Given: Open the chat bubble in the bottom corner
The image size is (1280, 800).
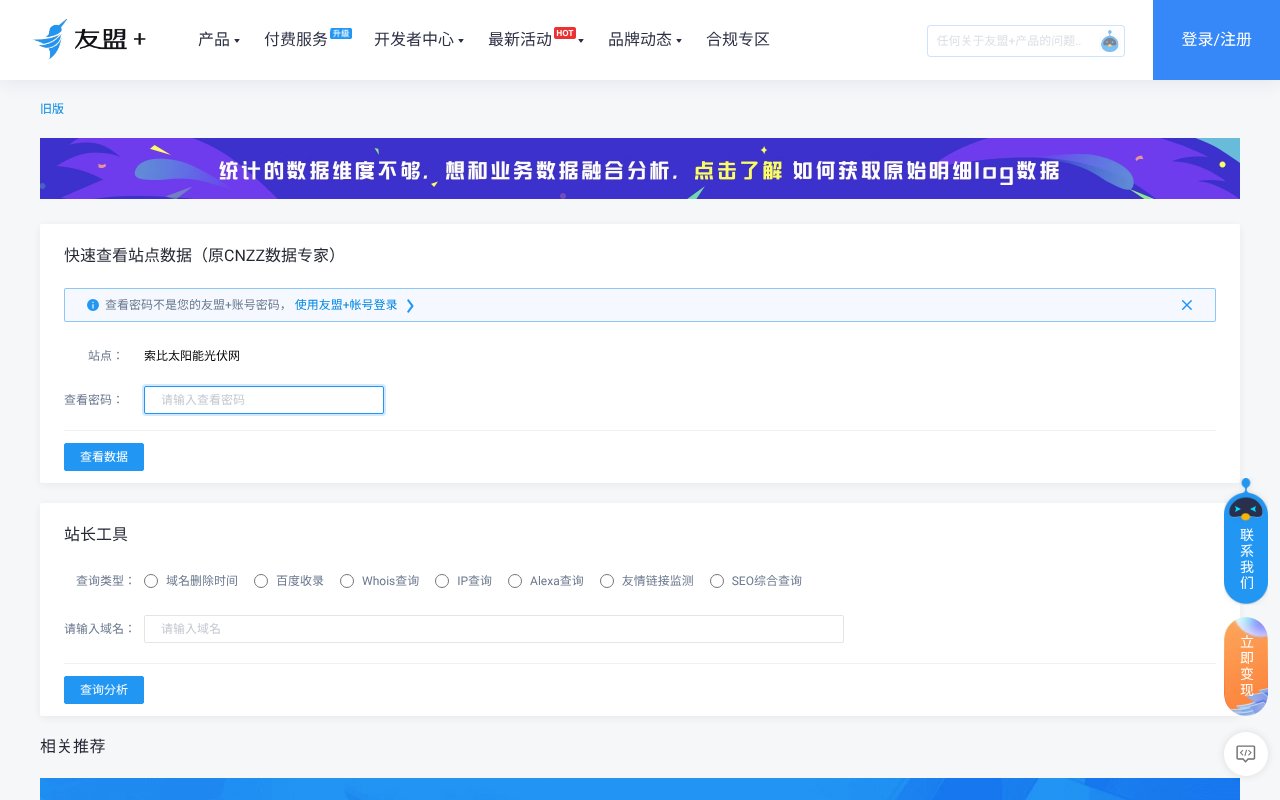Looking at the screenshot, I should pyautogui.click(x=1246, y=754).
